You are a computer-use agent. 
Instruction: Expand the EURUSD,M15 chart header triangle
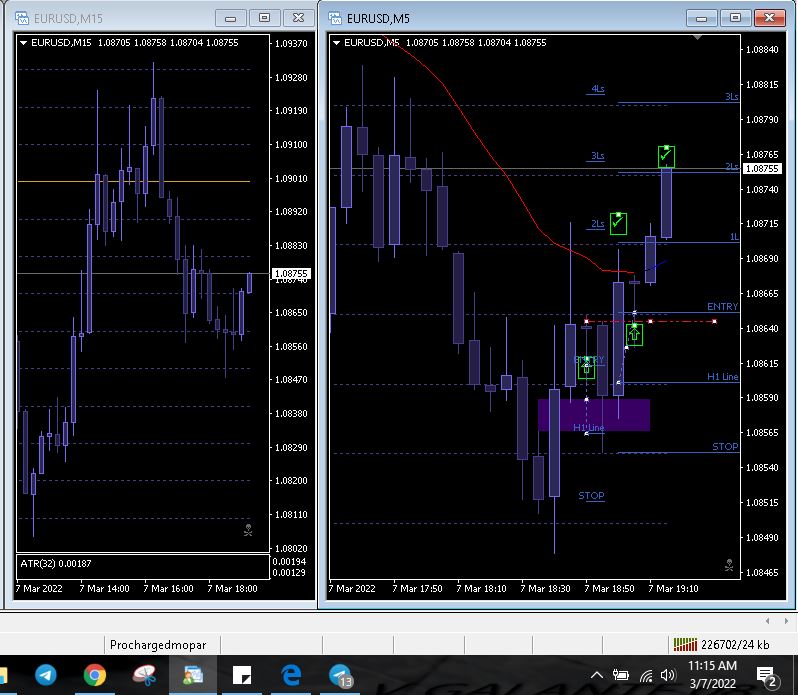(23, 43)
